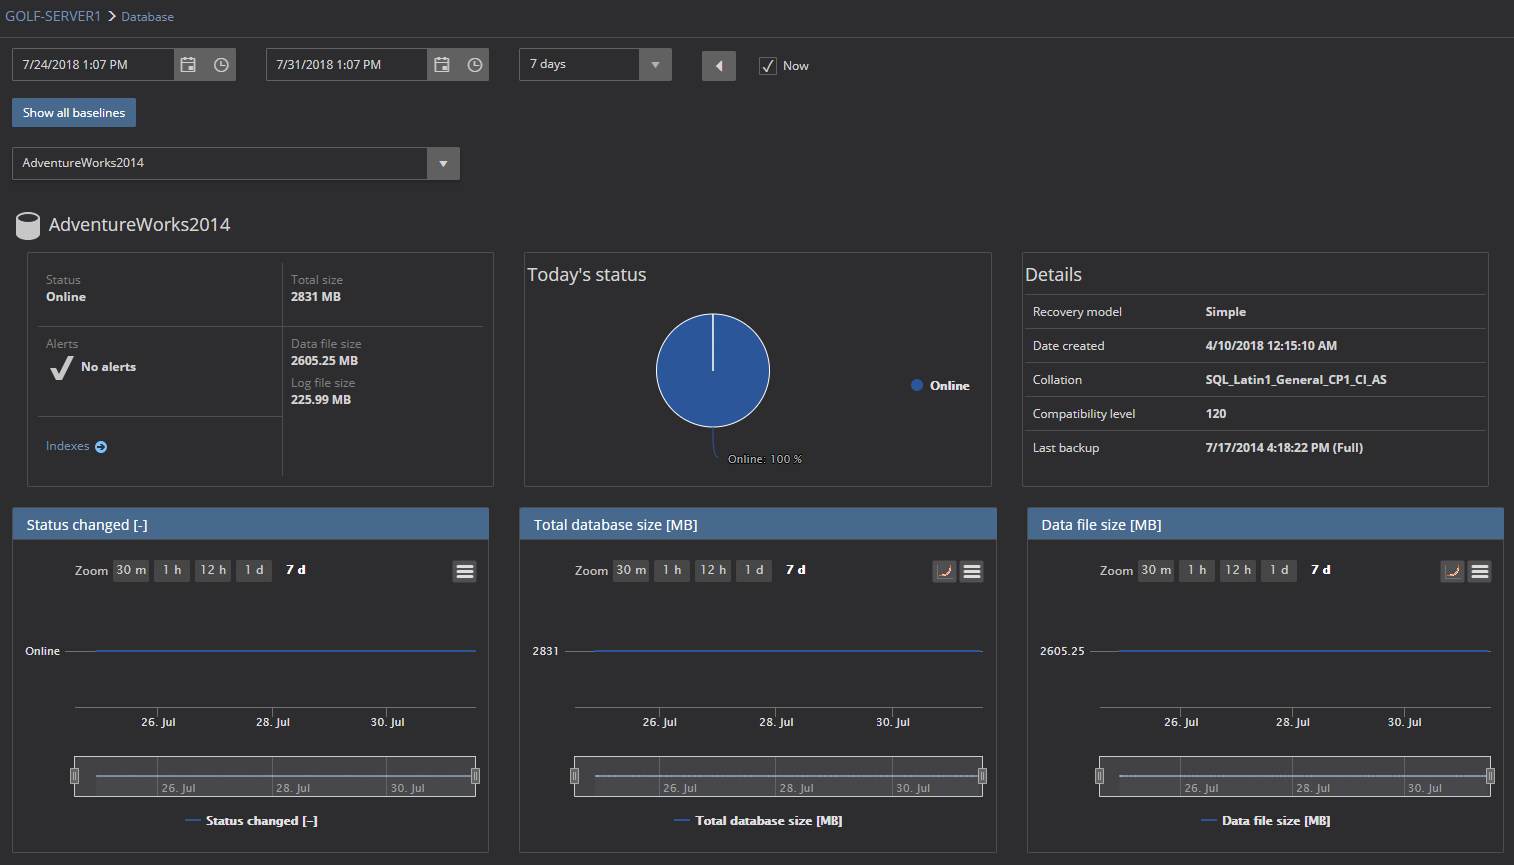
Task: Set Data file size zoom to 1 h
Action: pyautogui.click(x=1197, y=570)
